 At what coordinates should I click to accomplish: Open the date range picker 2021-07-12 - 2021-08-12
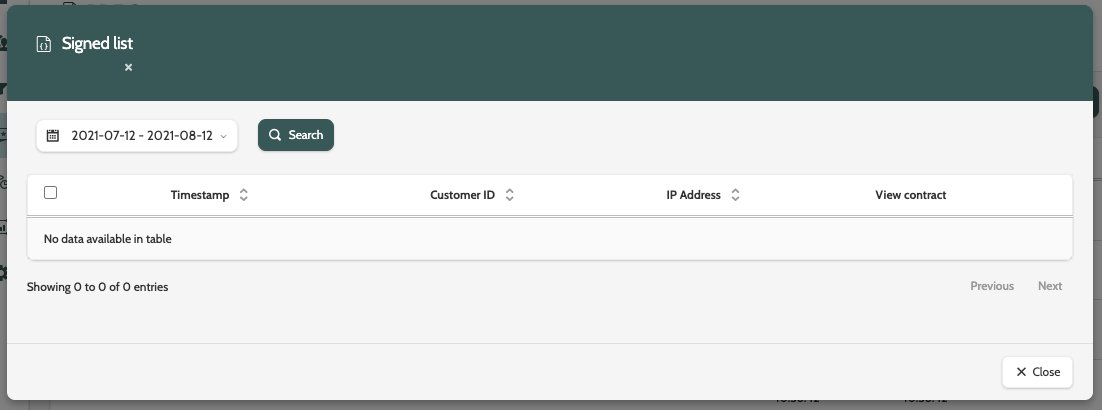tap(137, 136)
